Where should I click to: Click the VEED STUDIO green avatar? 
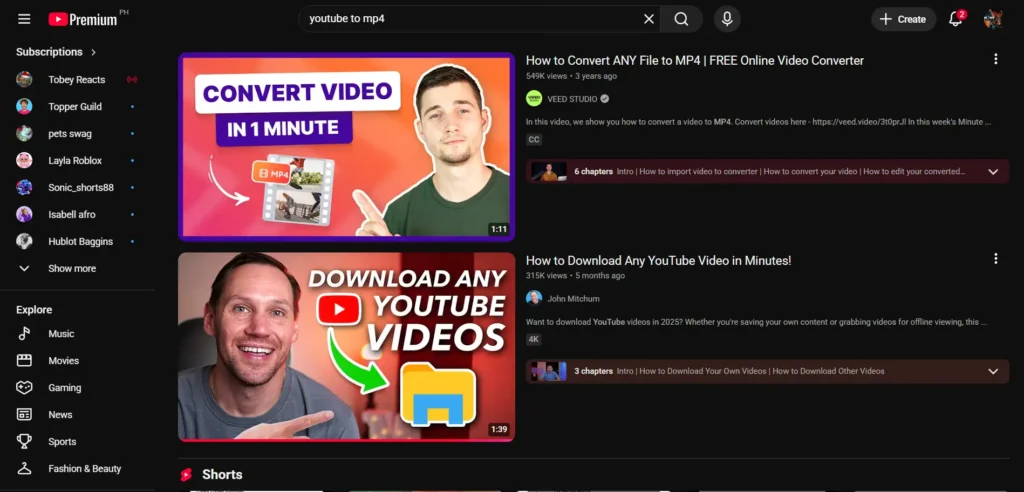pyautogui.click(x=534, y=99)
